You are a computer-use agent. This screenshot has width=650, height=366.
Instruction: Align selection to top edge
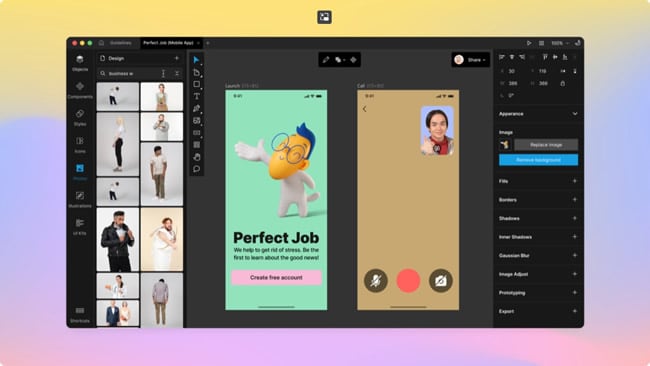click(x=545, y=57)
